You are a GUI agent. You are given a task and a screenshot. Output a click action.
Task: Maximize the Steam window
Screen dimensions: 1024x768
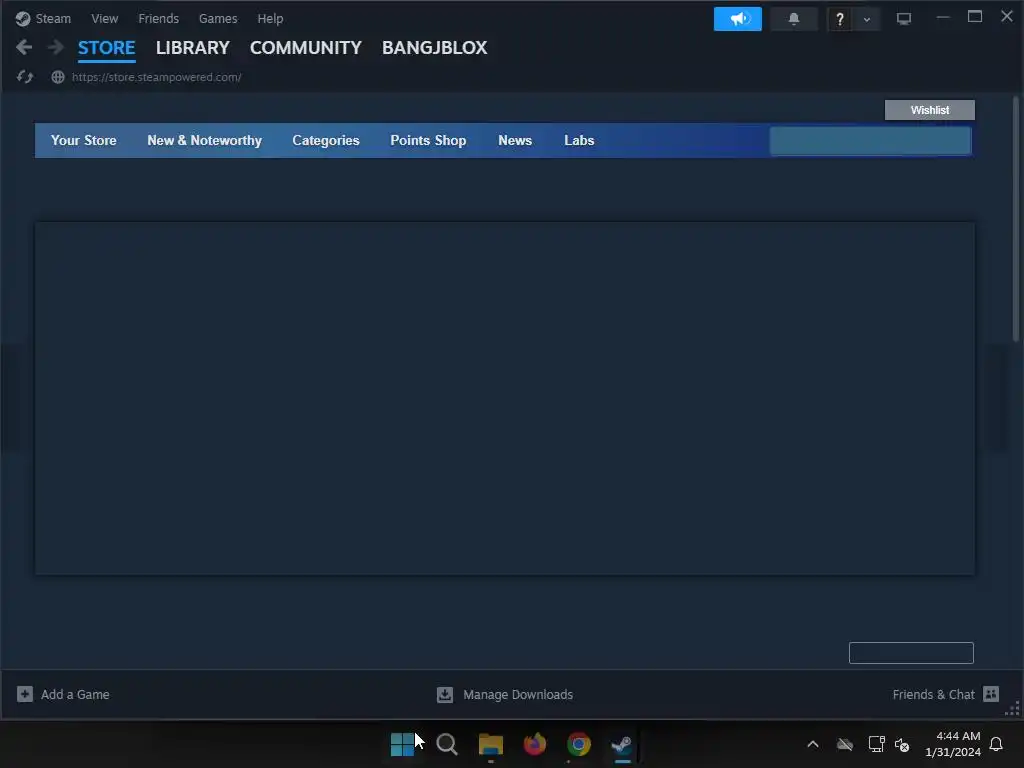pos(975,17)
